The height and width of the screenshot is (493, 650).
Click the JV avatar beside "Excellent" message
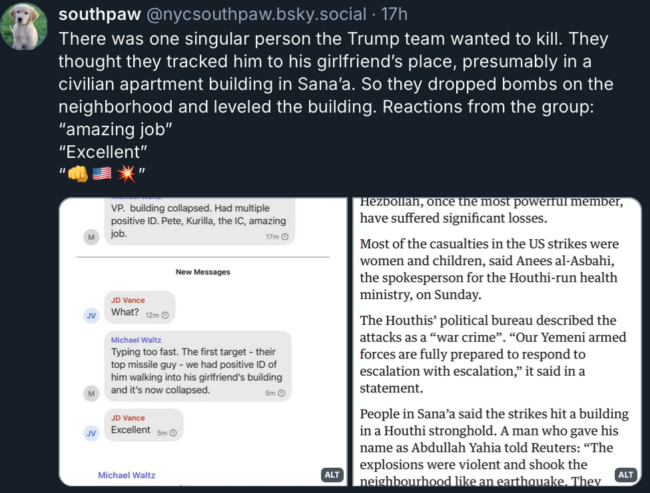coord(91,433)
